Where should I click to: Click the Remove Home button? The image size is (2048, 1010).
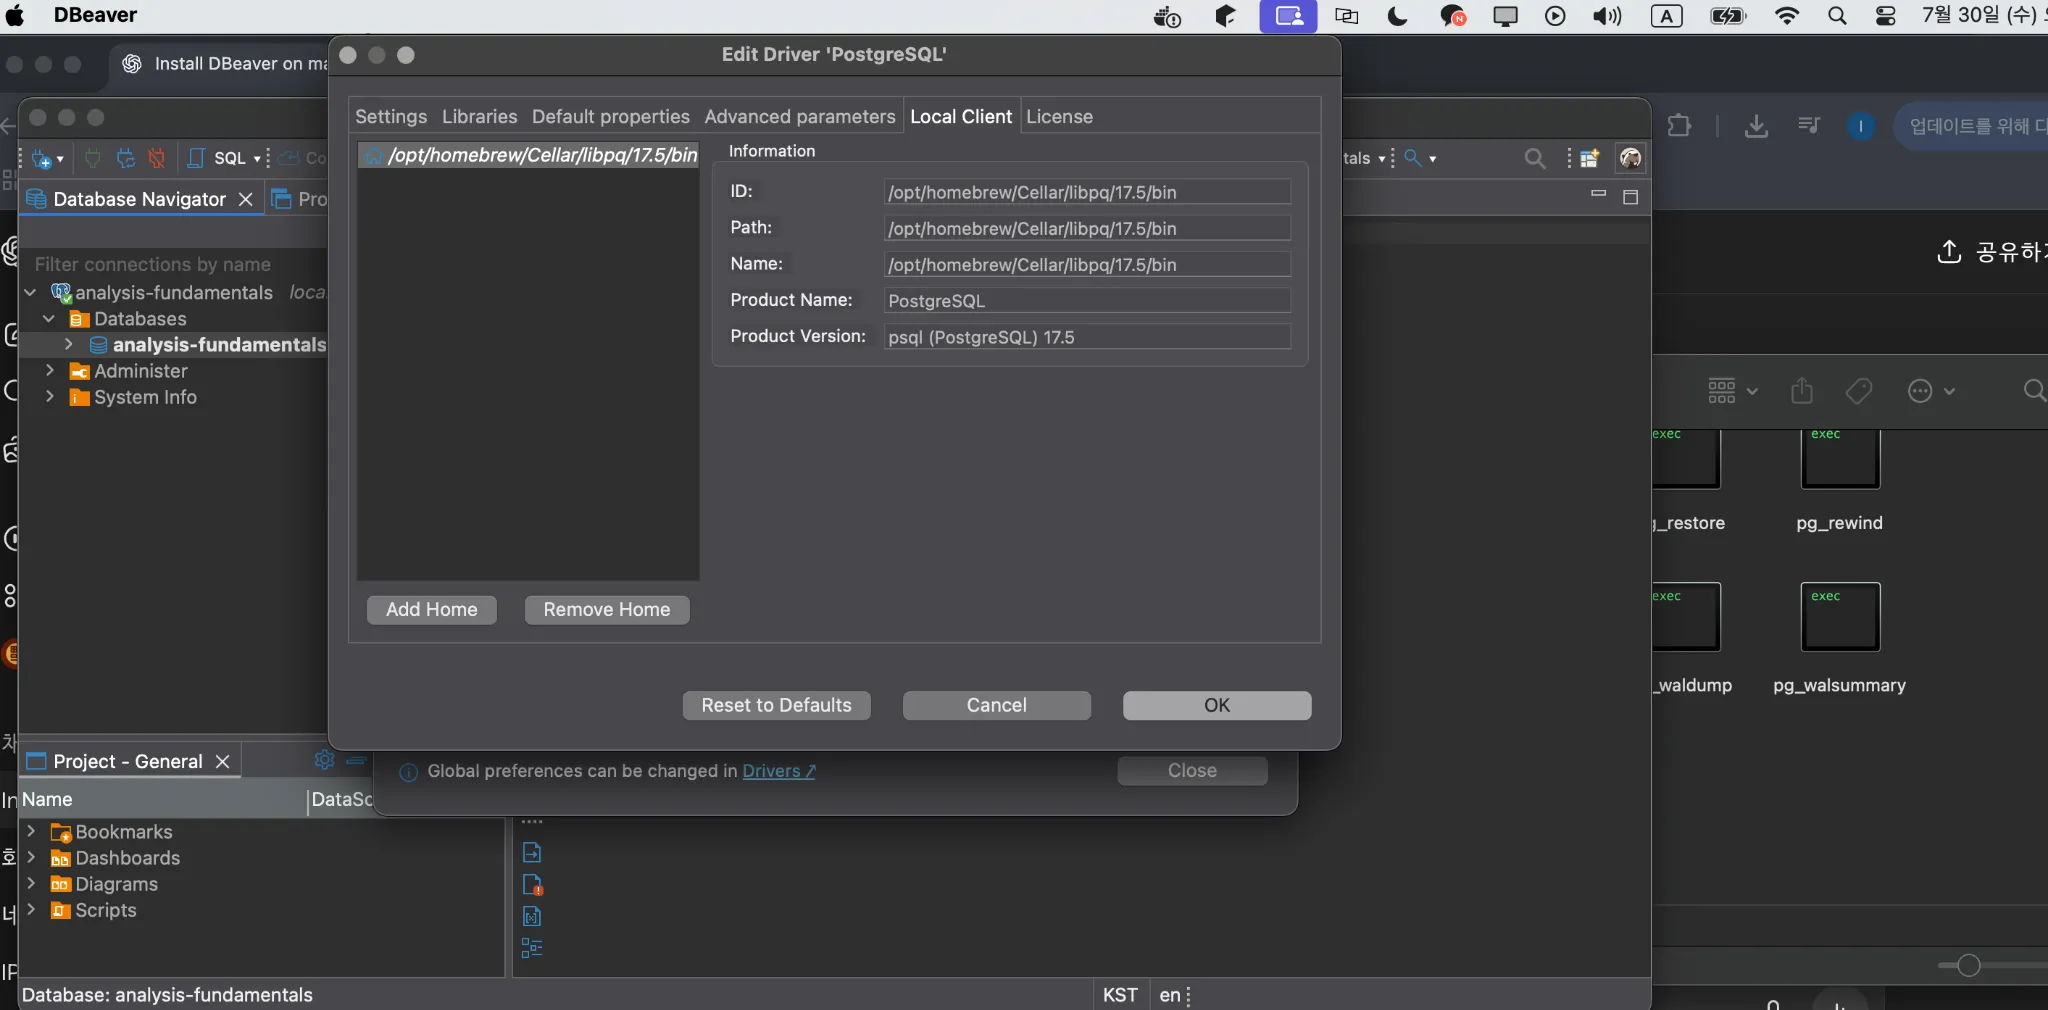(x=607, y=609)
